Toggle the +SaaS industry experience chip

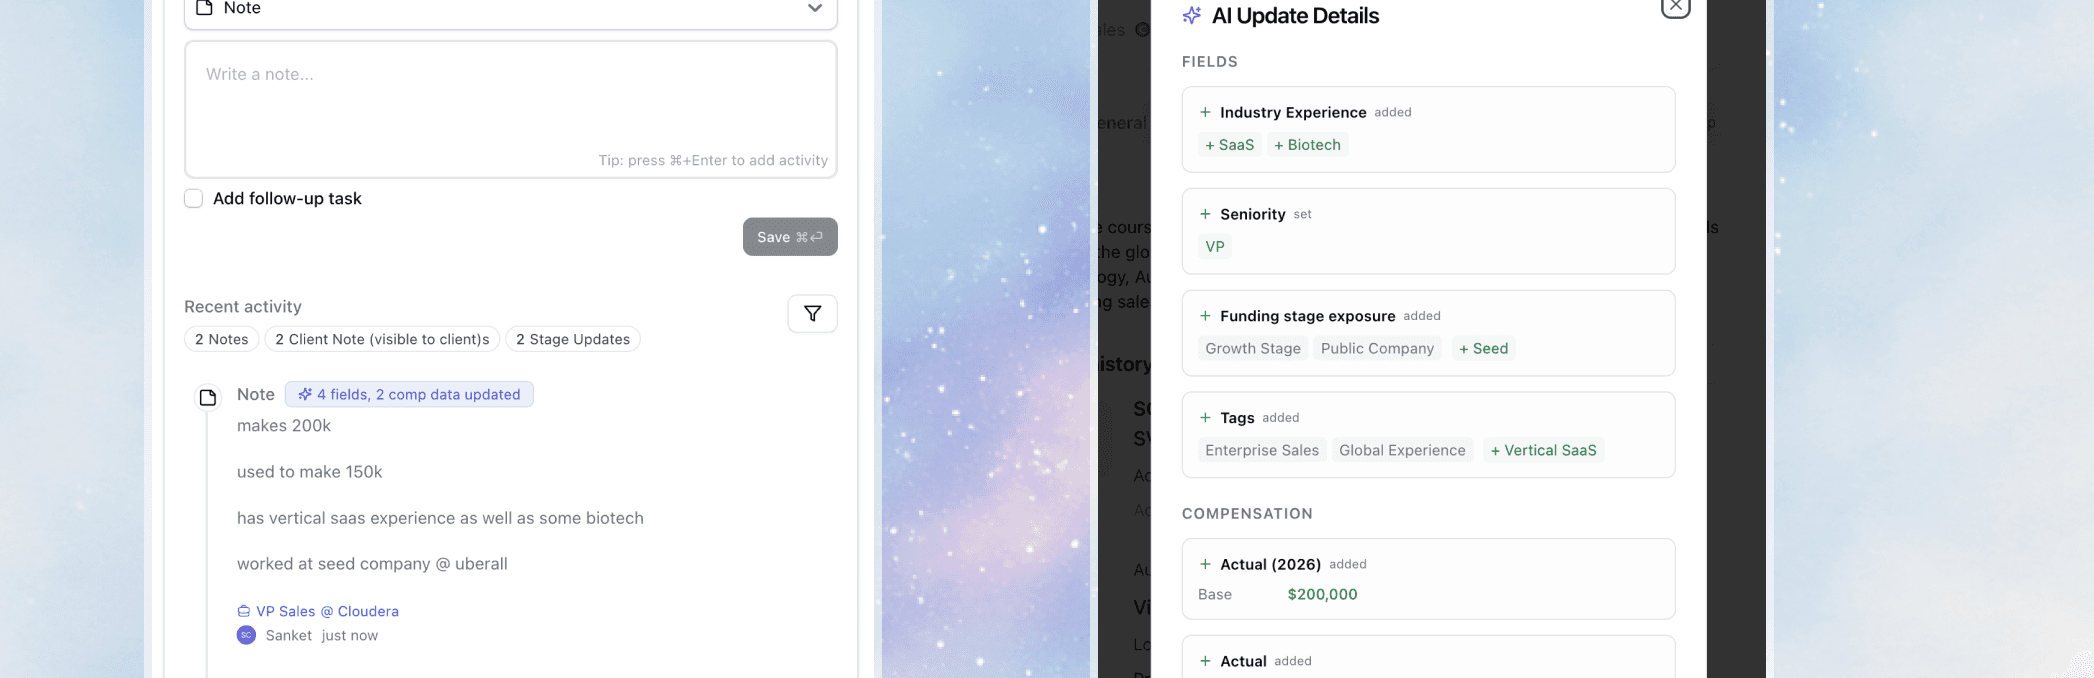[1229, 144]
